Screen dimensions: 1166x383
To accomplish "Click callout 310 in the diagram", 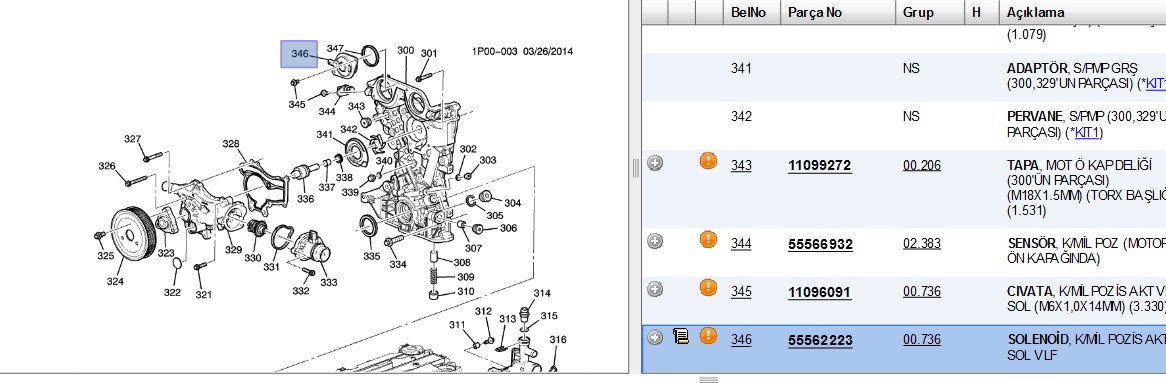I will pos(466,292).
